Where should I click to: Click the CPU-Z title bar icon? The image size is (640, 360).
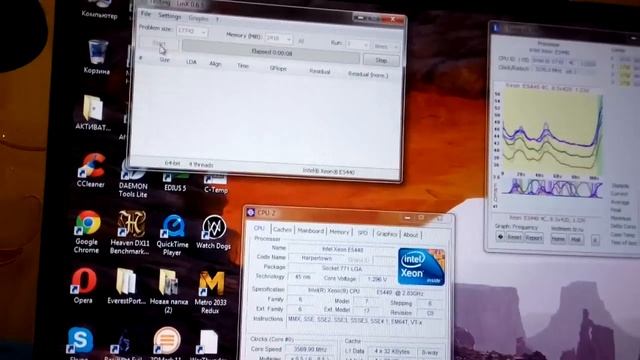pos(251,212)
